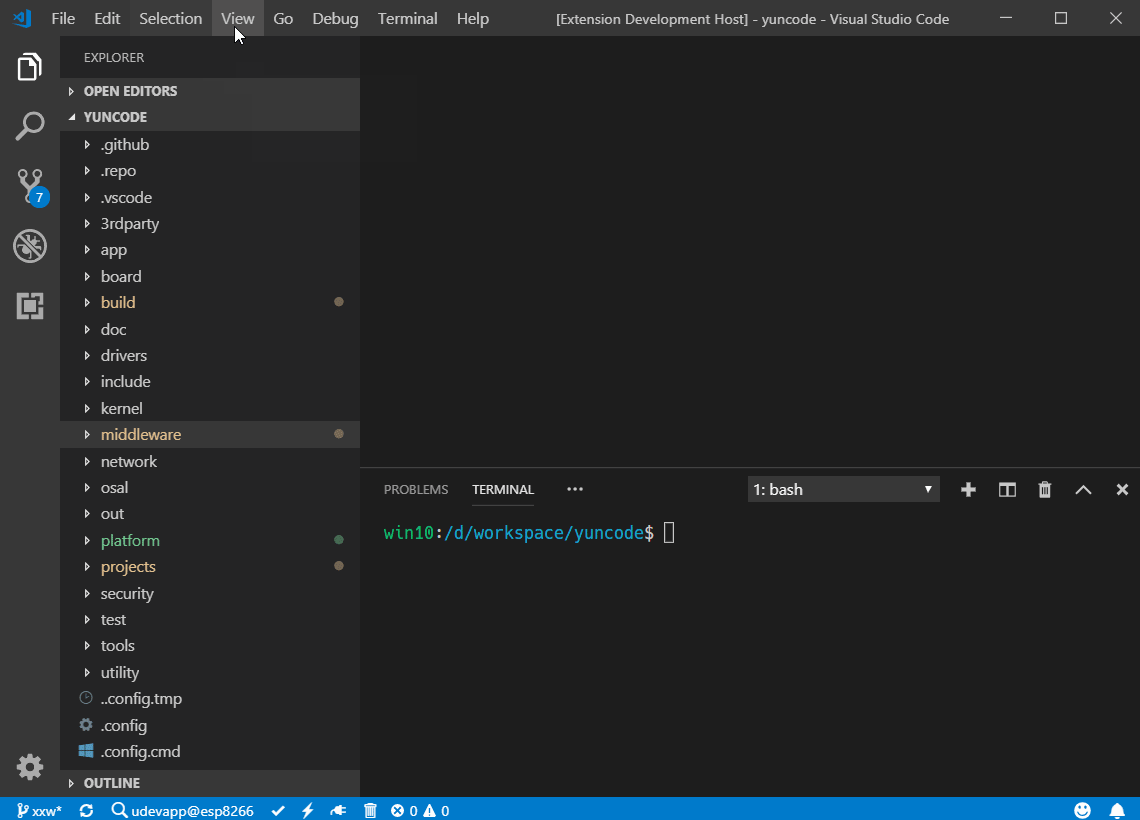Switch to the TERMINAL tab
This screenshot has width=1140, height=820.
point(503,489)
